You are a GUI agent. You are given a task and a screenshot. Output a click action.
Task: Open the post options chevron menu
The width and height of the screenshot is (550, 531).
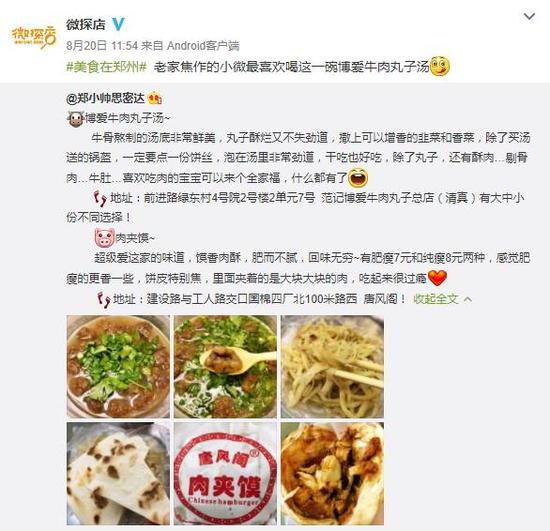tap(529, 16)
